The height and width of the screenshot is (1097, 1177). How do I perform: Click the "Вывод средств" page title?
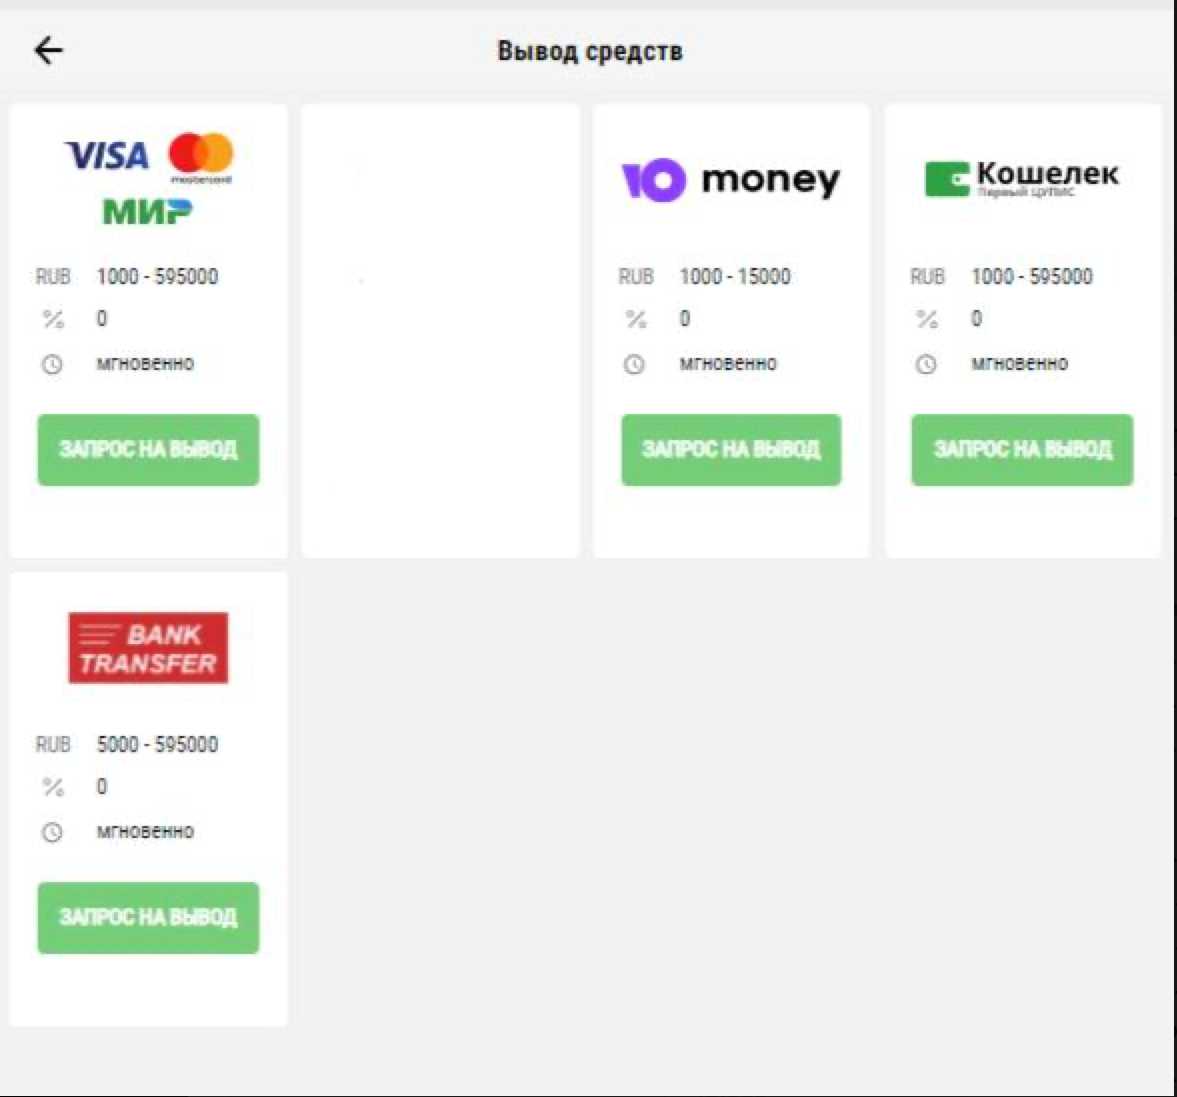coord(590,51)
